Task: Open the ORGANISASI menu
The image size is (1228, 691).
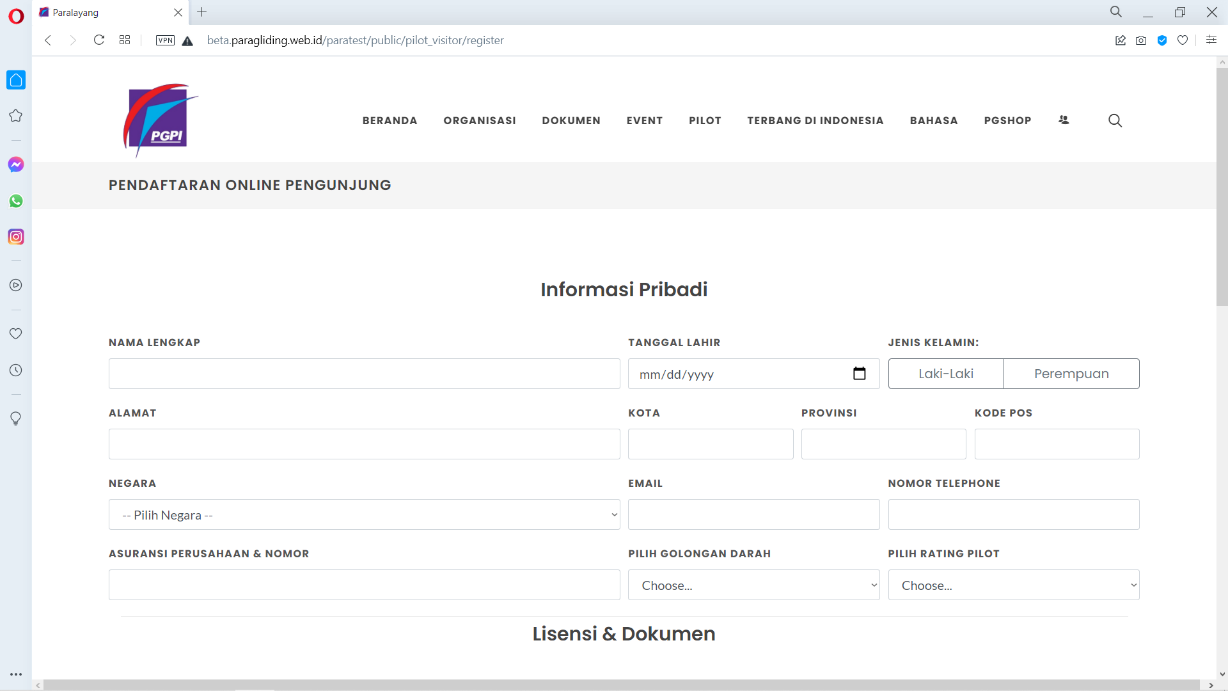Action: pos(479,121)
